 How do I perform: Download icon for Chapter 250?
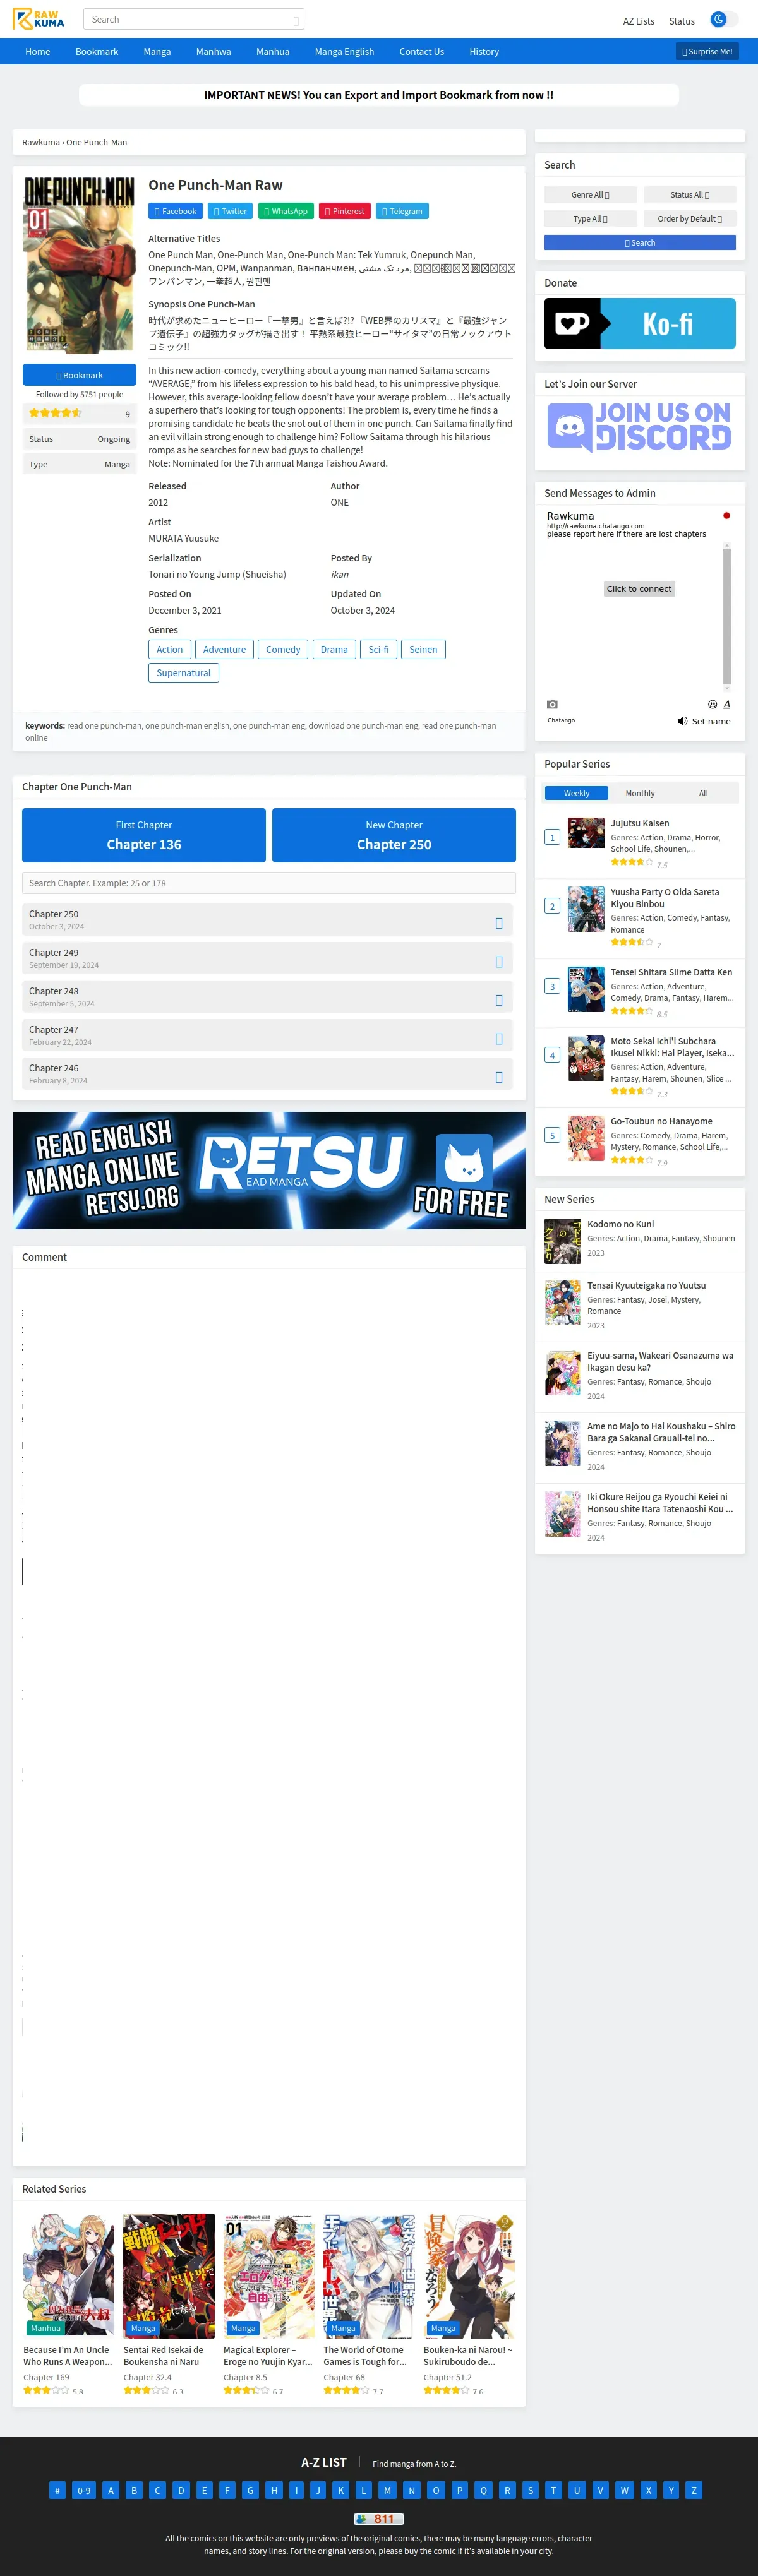[499, 923]
